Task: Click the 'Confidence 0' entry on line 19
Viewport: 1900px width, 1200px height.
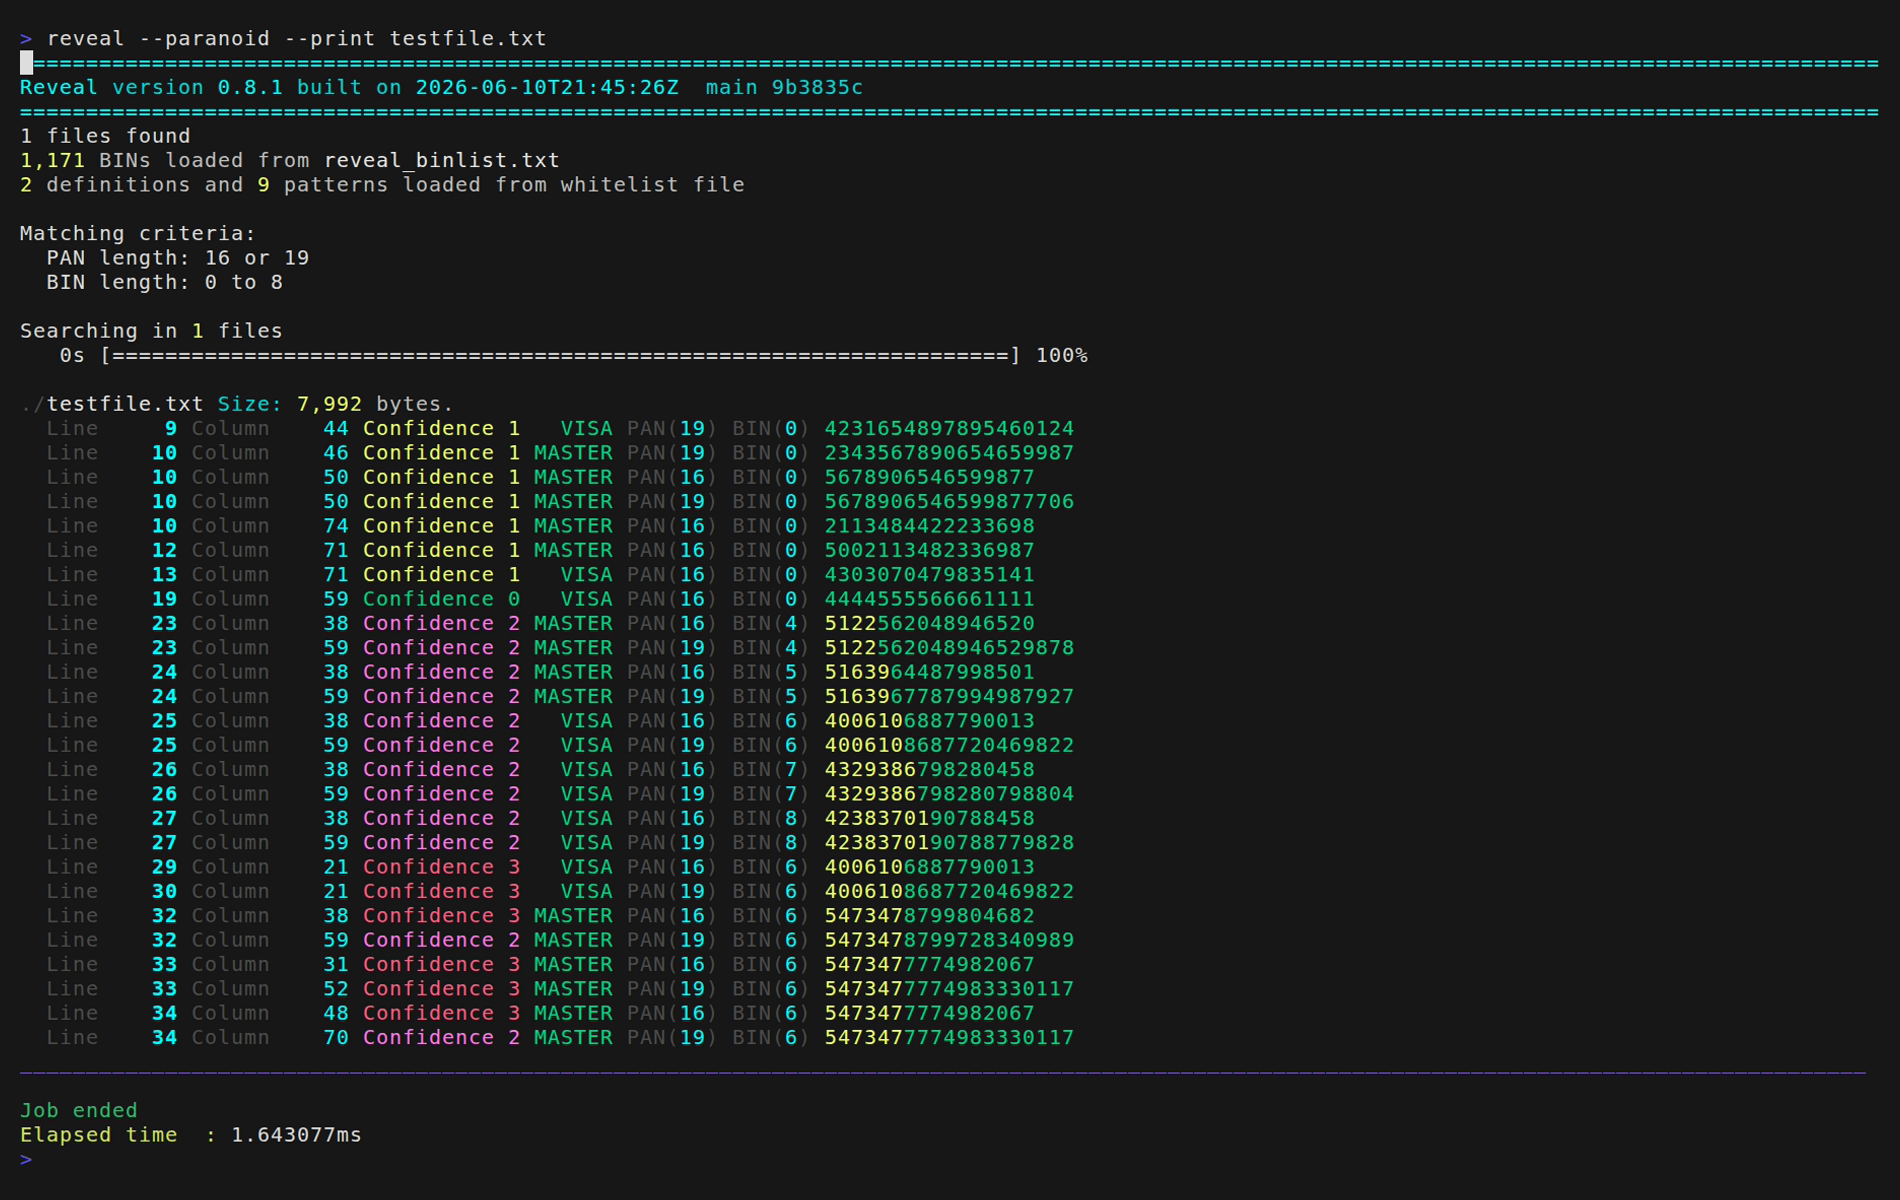Action: pos(441,599)
